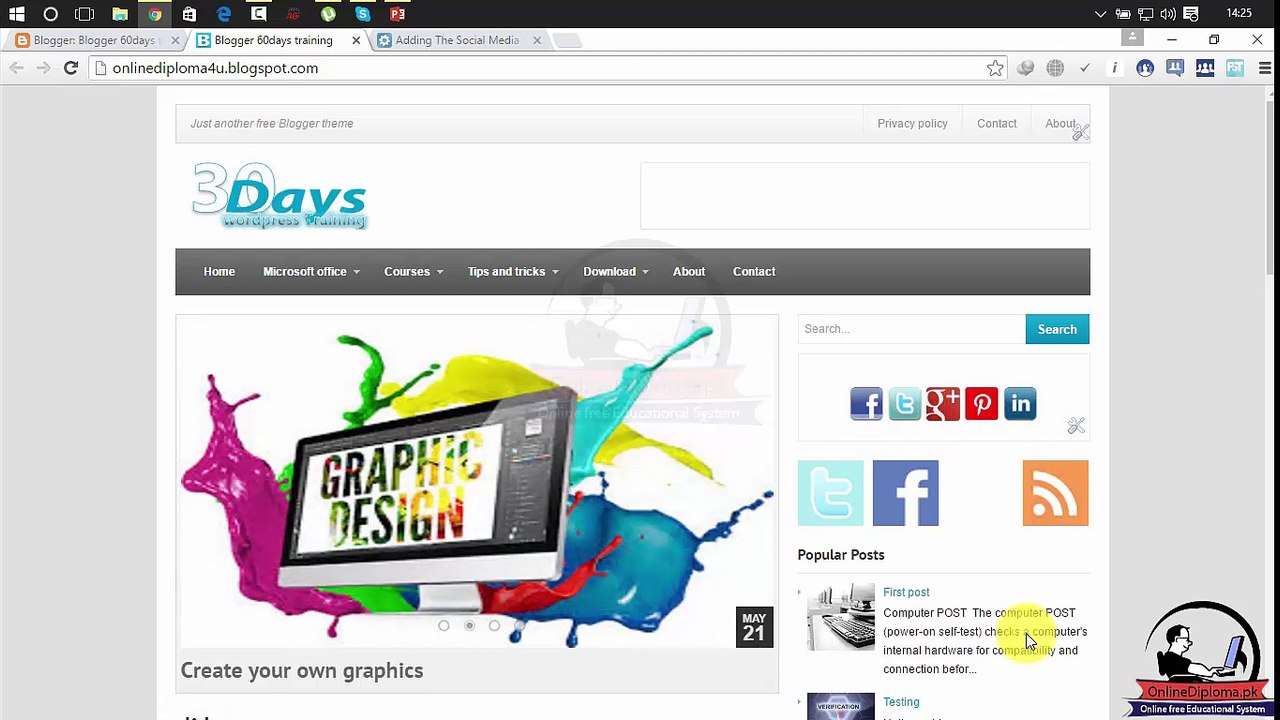Viewport: 1280px width, 720px height.
Task: Open the Testing post link
Action: pyautogui.click(x=901, y=702)
